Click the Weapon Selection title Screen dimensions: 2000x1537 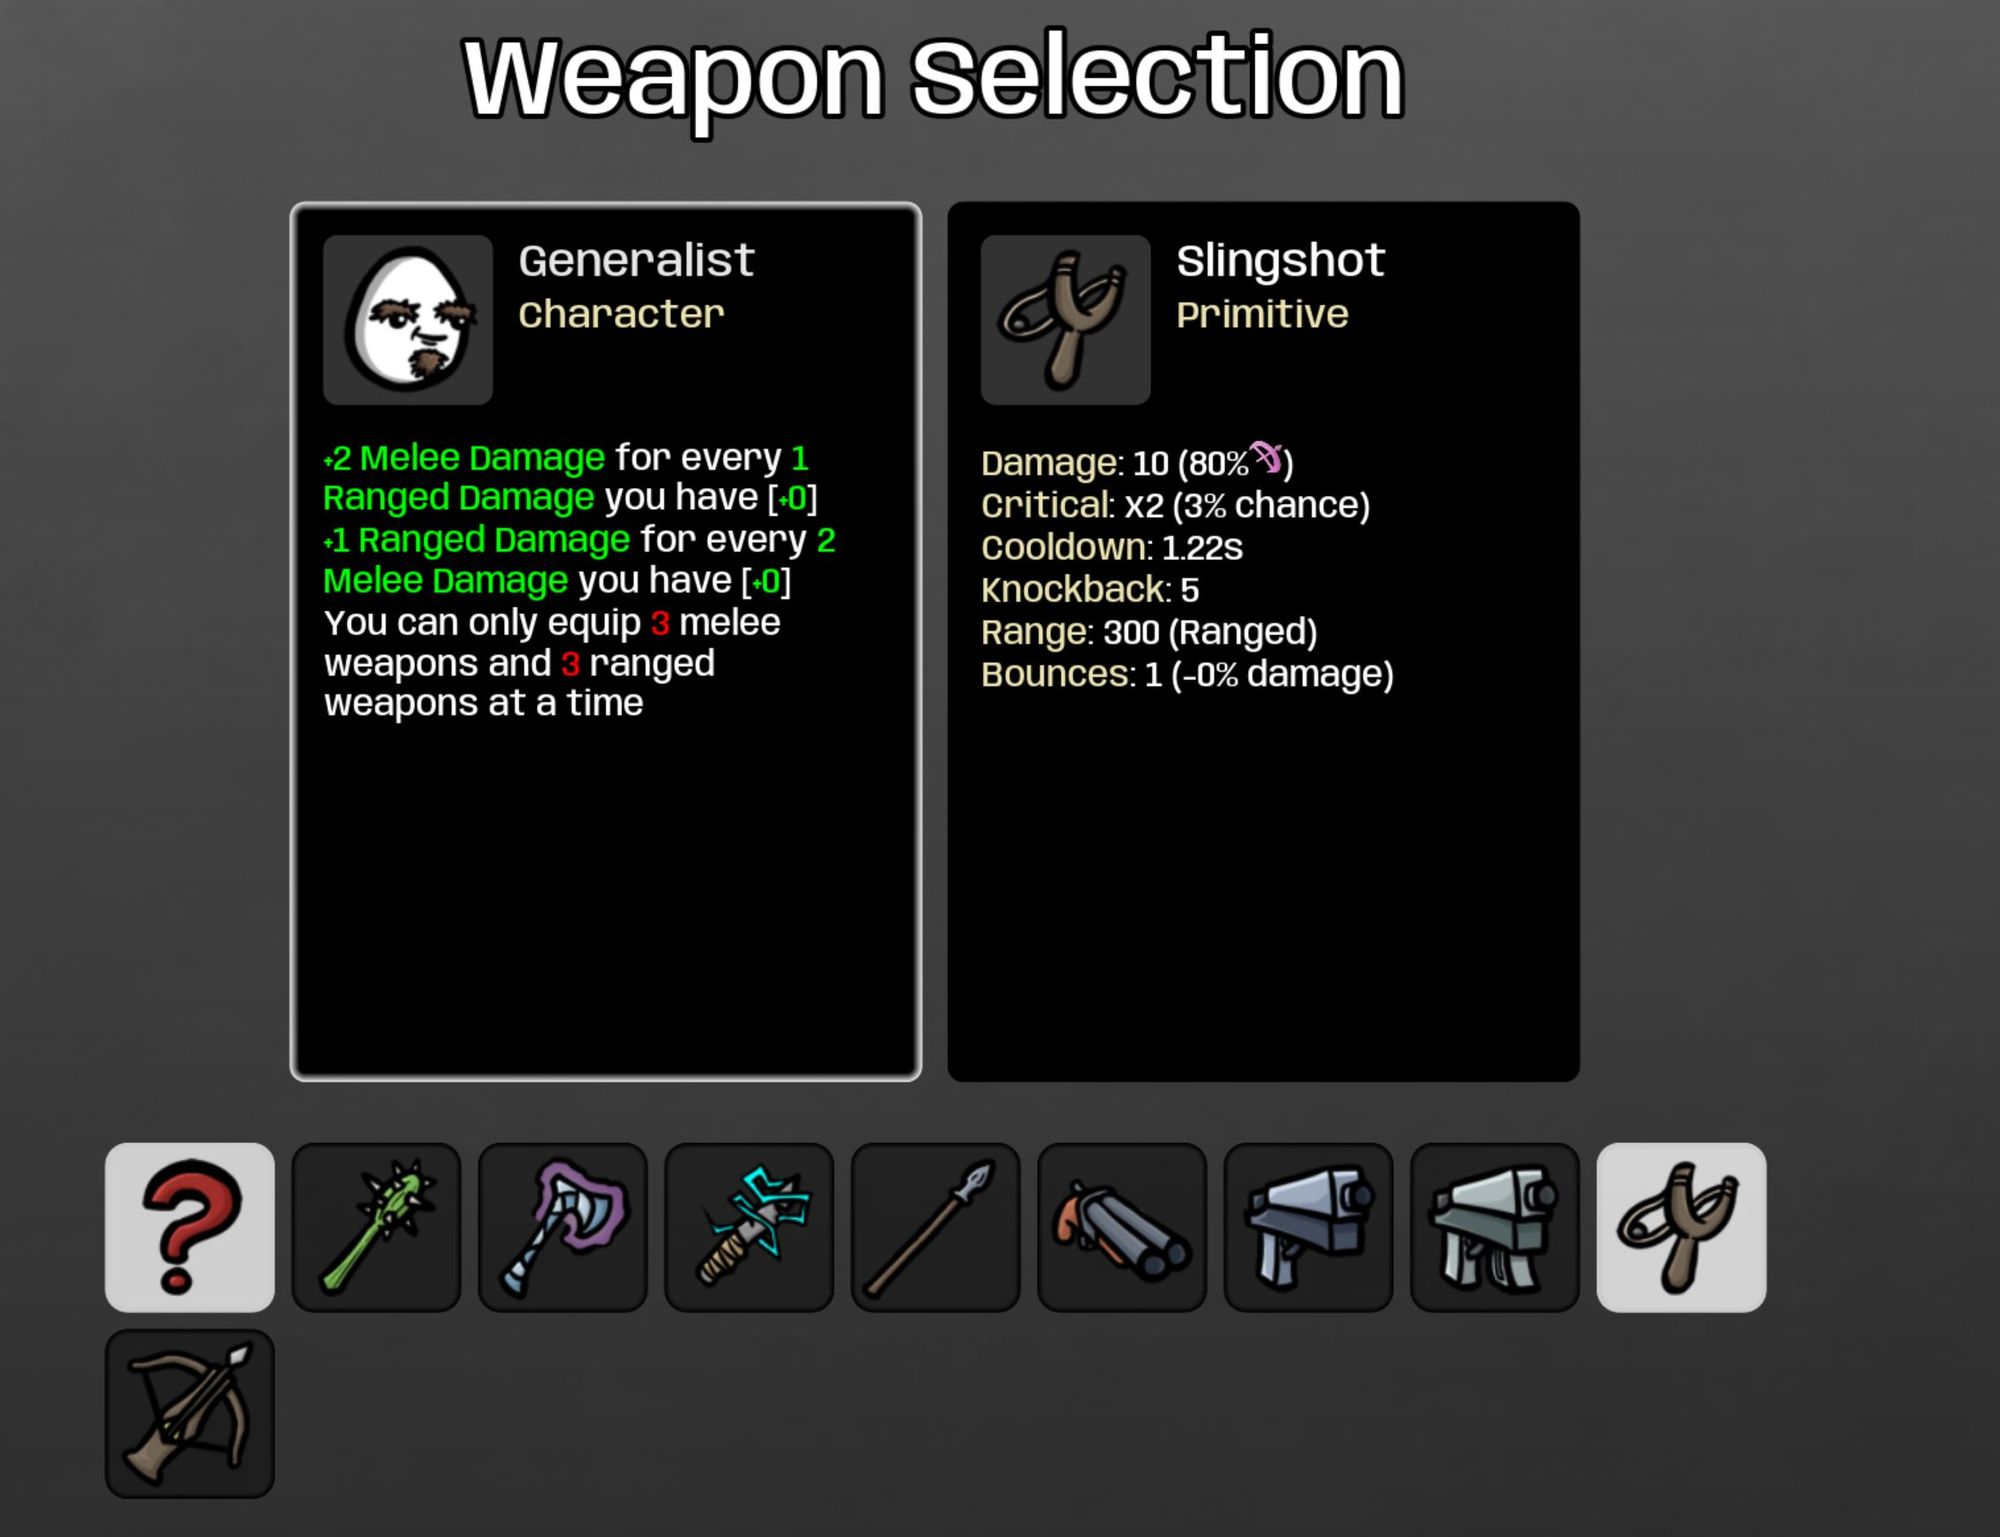pos(934,78)
